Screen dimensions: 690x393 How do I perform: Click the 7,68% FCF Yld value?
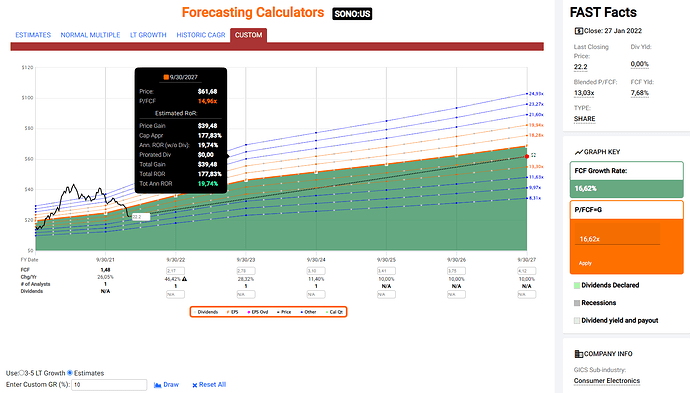[639, 93]
